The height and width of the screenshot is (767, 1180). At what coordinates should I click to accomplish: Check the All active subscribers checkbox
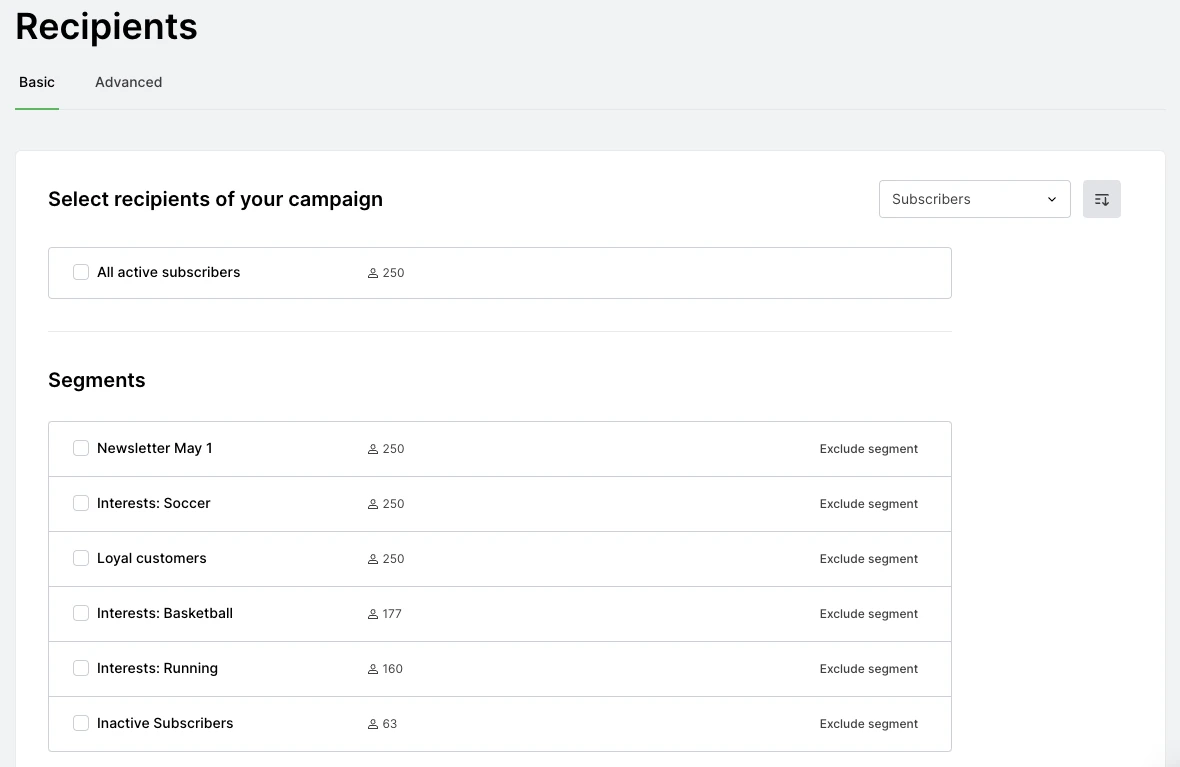point(81,272)
